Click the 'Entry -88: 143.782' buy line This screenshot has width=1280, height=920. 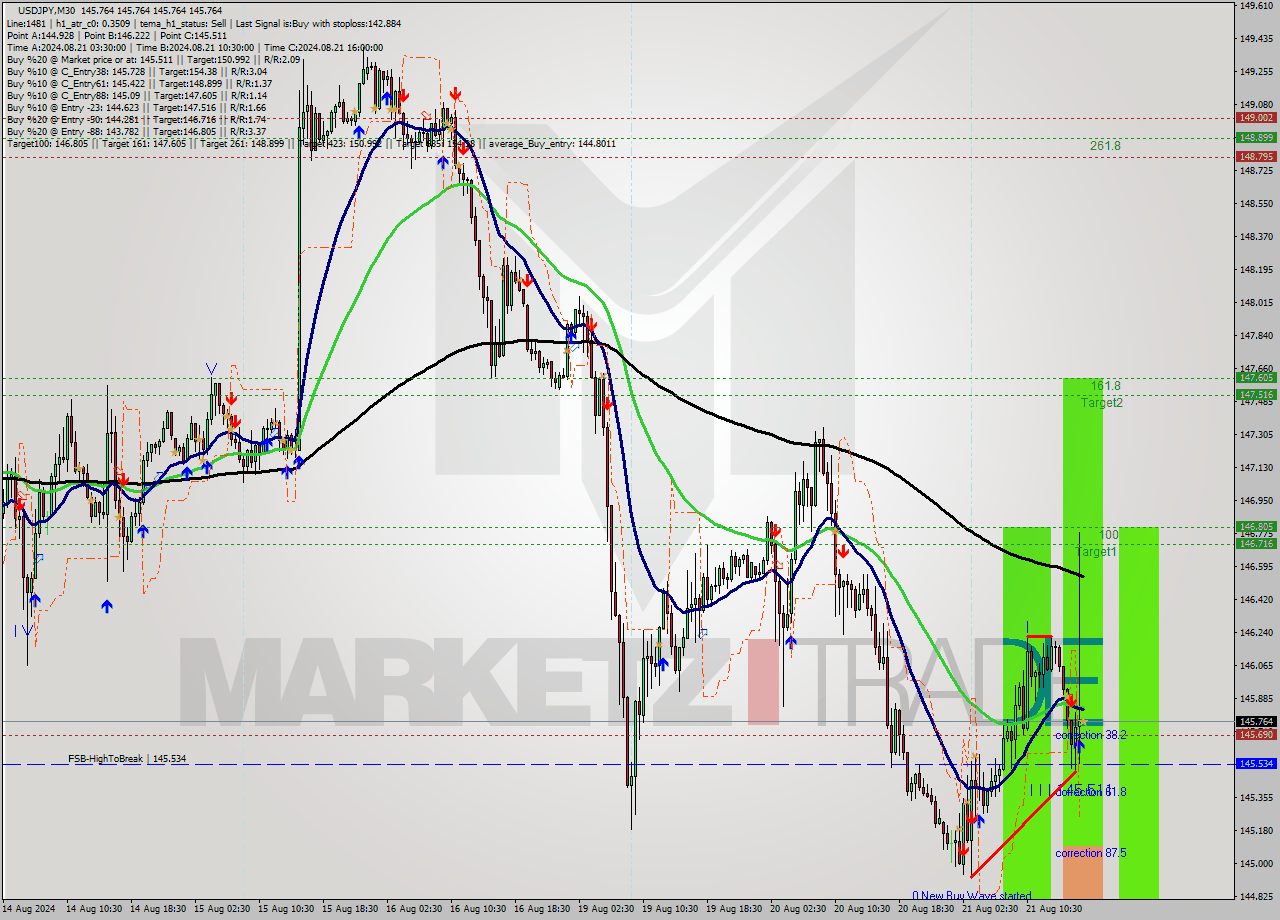pos(136,131)
